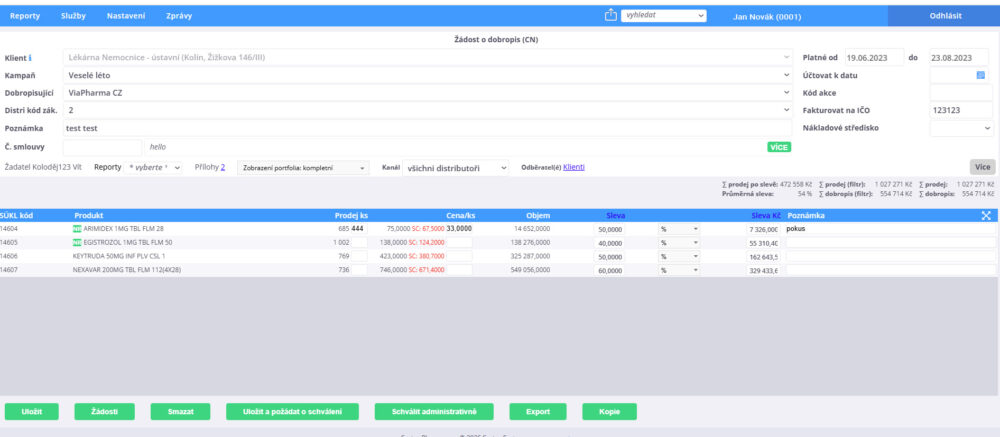Click the info icon next to Klient
1000x437 pixels.
point(30,58)
